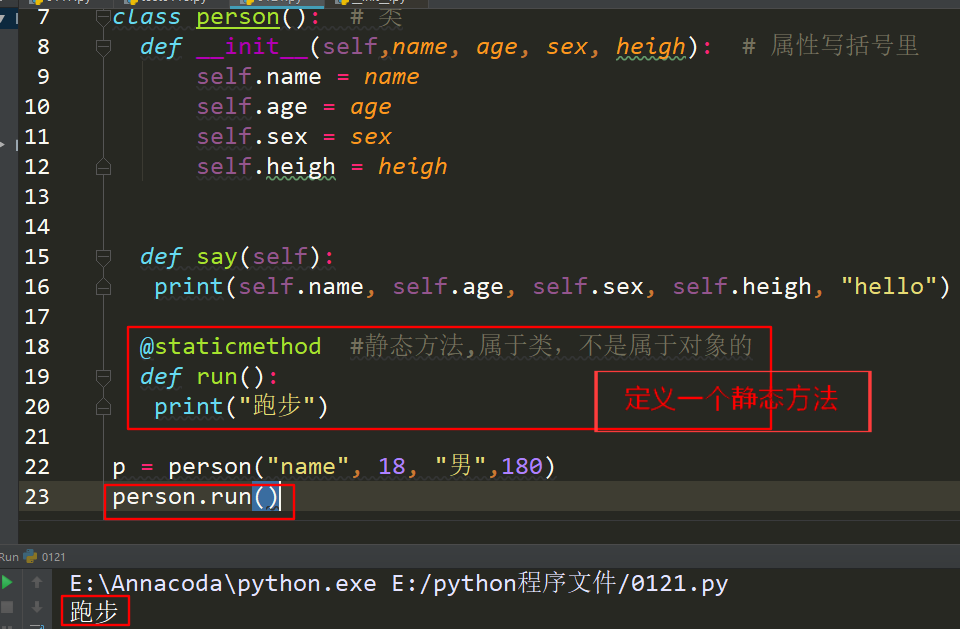The image size is (960, 629).
Task: Click line number 13 in the gutter
Action: point(37,197)
